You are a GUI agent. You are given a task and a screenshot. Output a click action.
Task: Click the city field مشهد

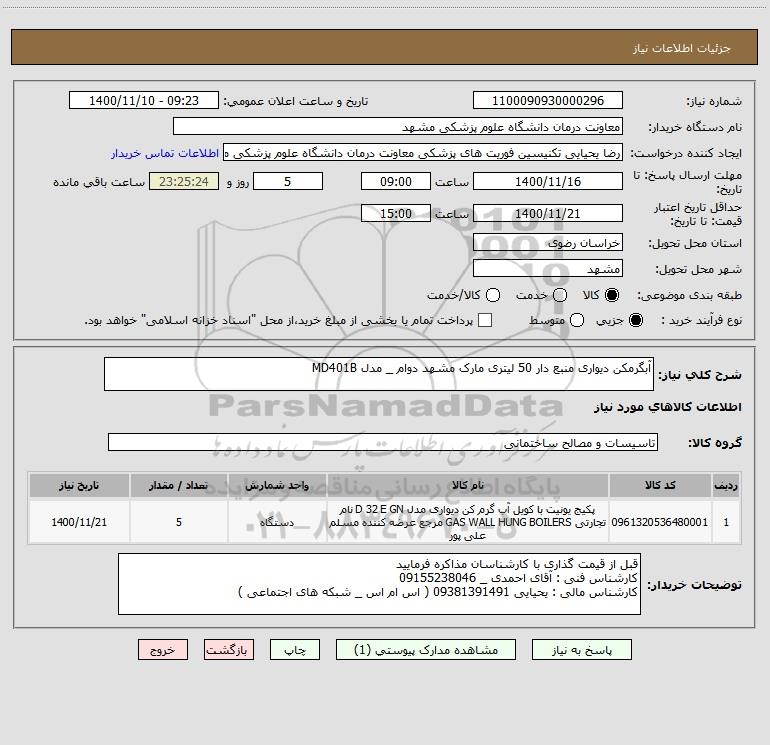(x=548, y=268)
